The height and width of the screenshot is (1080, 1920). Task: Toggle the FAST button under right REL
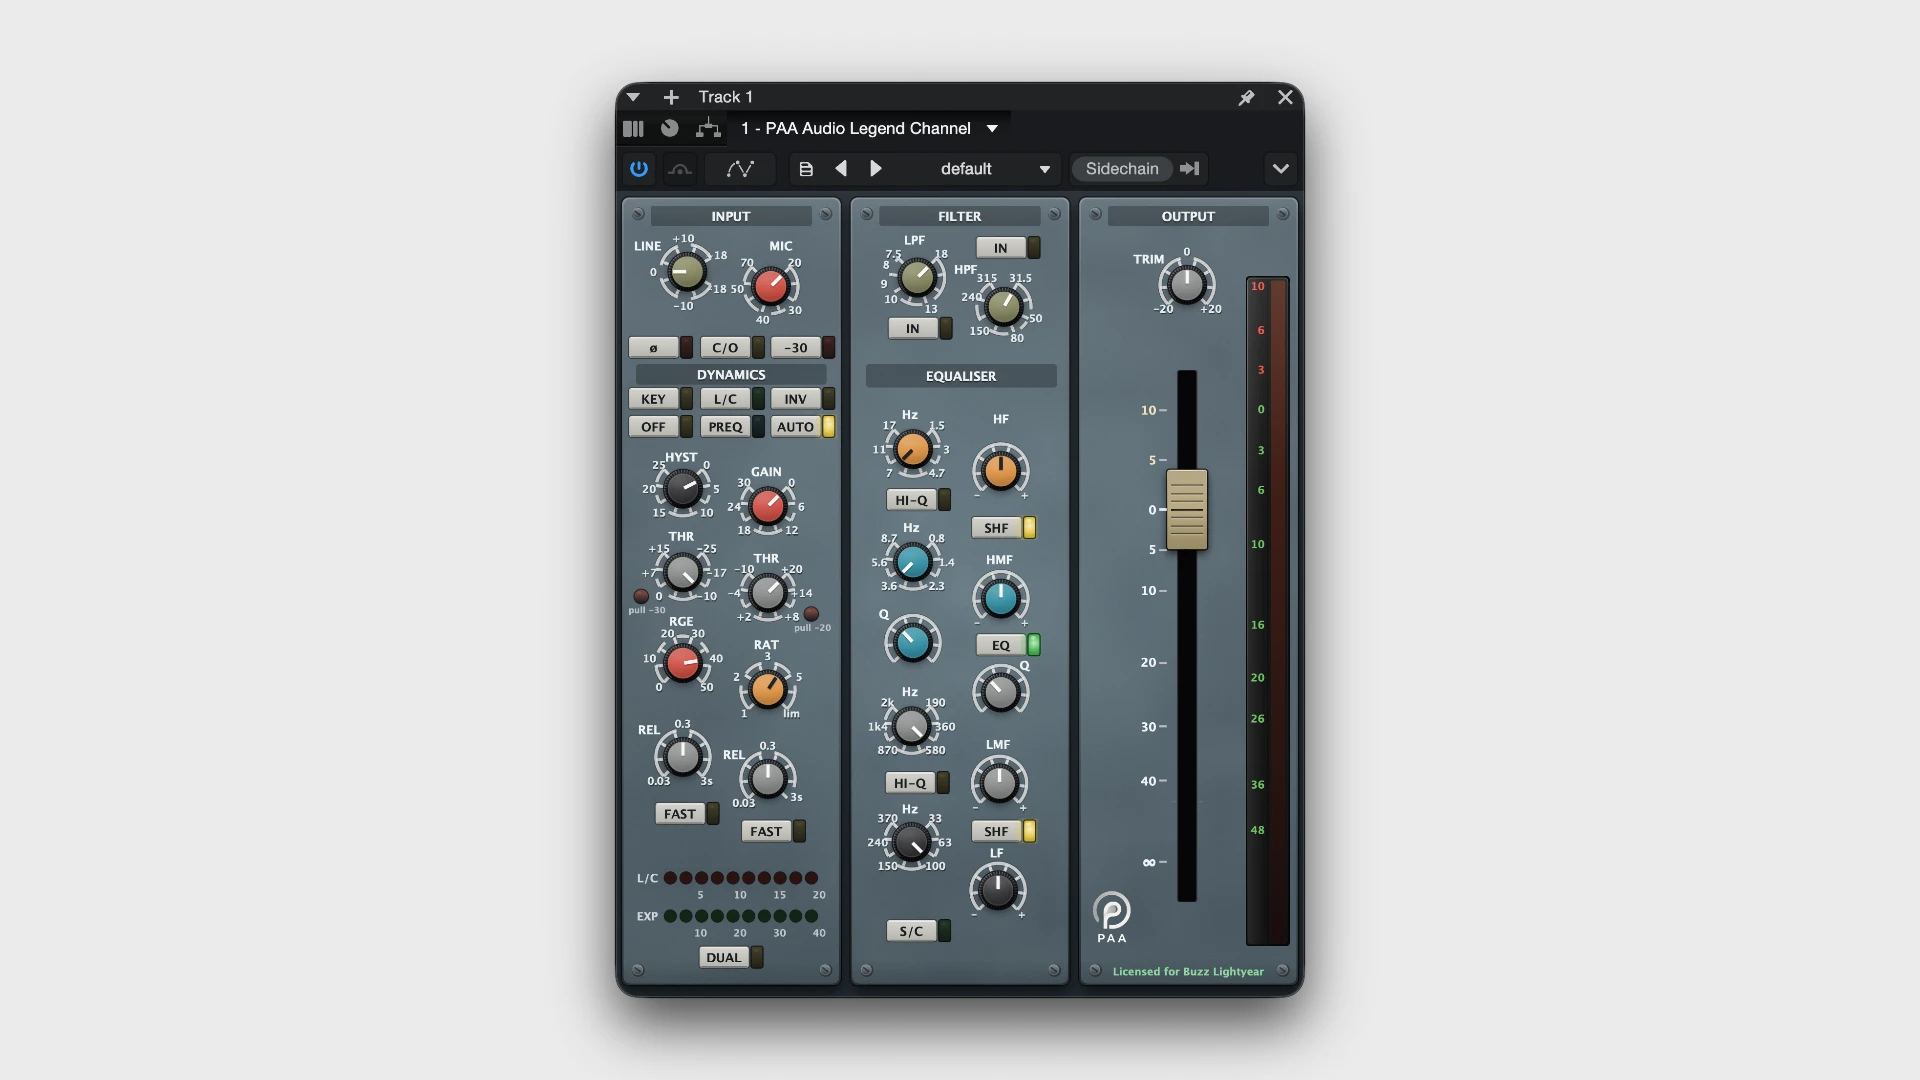(766, 831)
